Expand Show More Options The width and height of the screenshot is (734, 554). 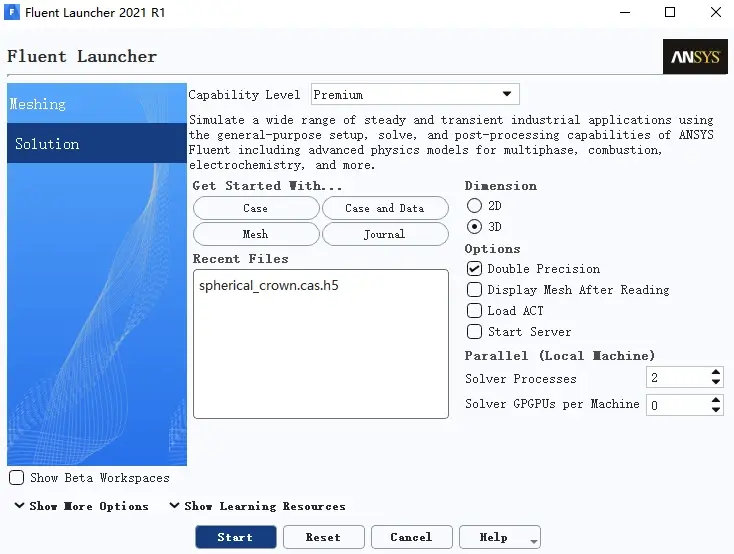pyautogui.click(x=82, y=506)
